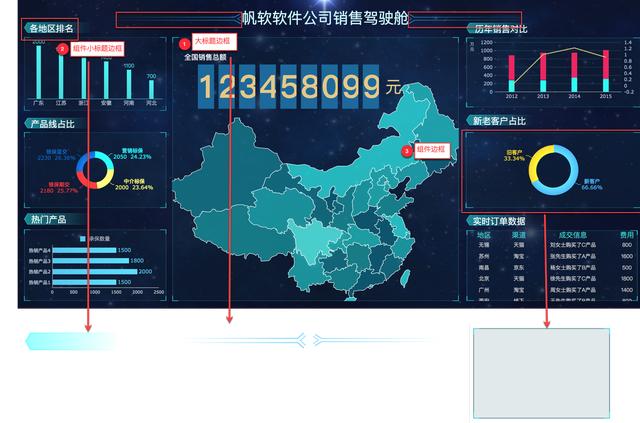Click the 旧客户 33.34% label
Image resolution: width=640 pixels, height=423 pixels.
(514, 156)
